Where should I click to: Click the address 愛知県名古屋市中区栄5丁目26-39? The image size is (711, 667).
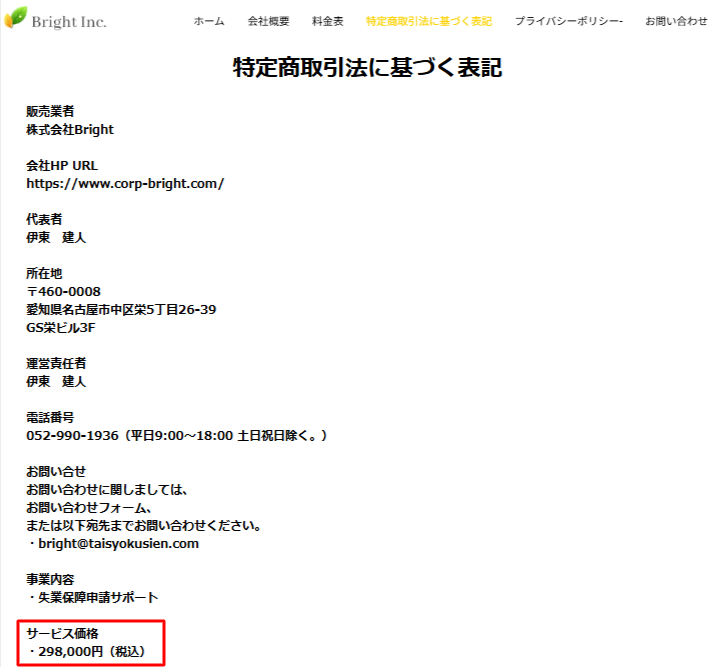point(121,310)
